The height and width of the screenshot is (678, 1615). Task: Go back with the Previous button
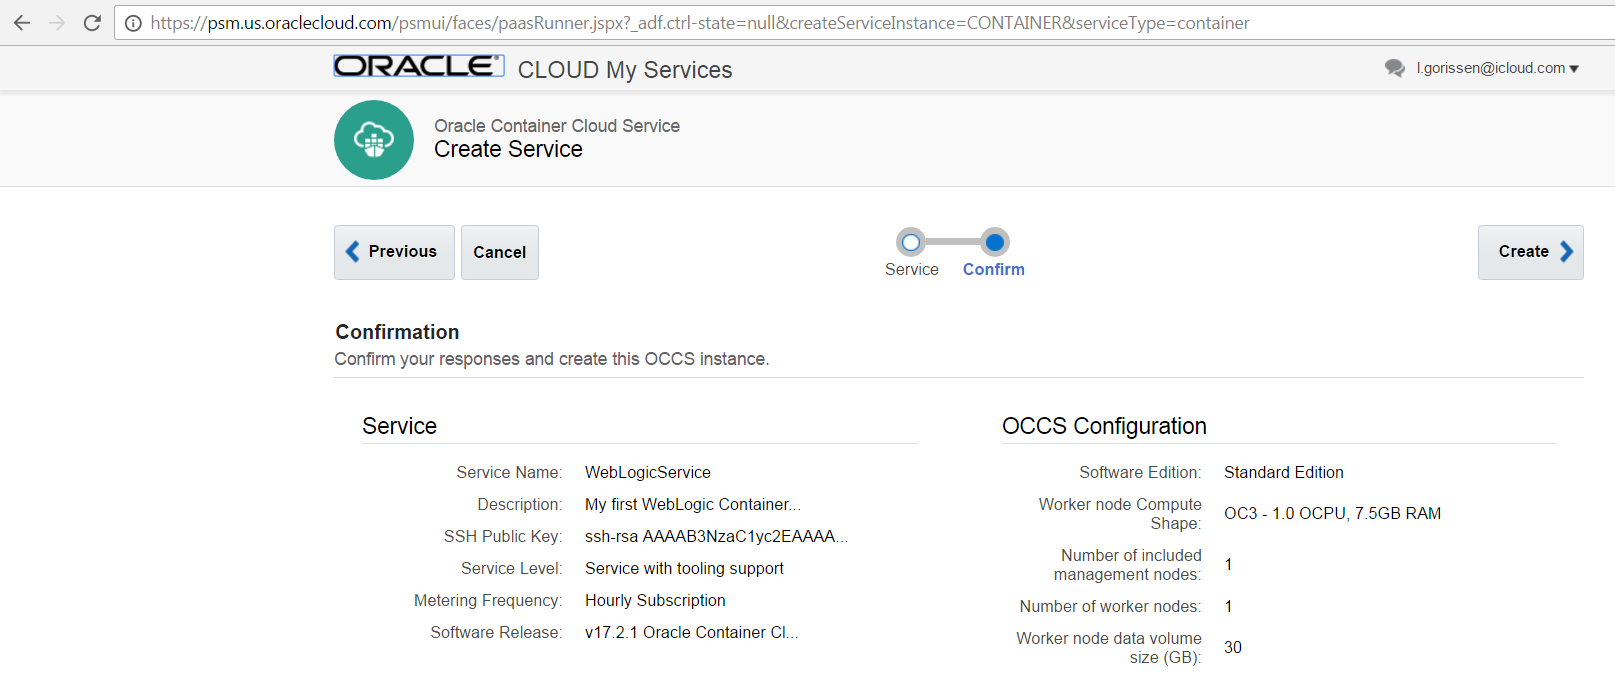pyautogui.click(x=394, y=252)
